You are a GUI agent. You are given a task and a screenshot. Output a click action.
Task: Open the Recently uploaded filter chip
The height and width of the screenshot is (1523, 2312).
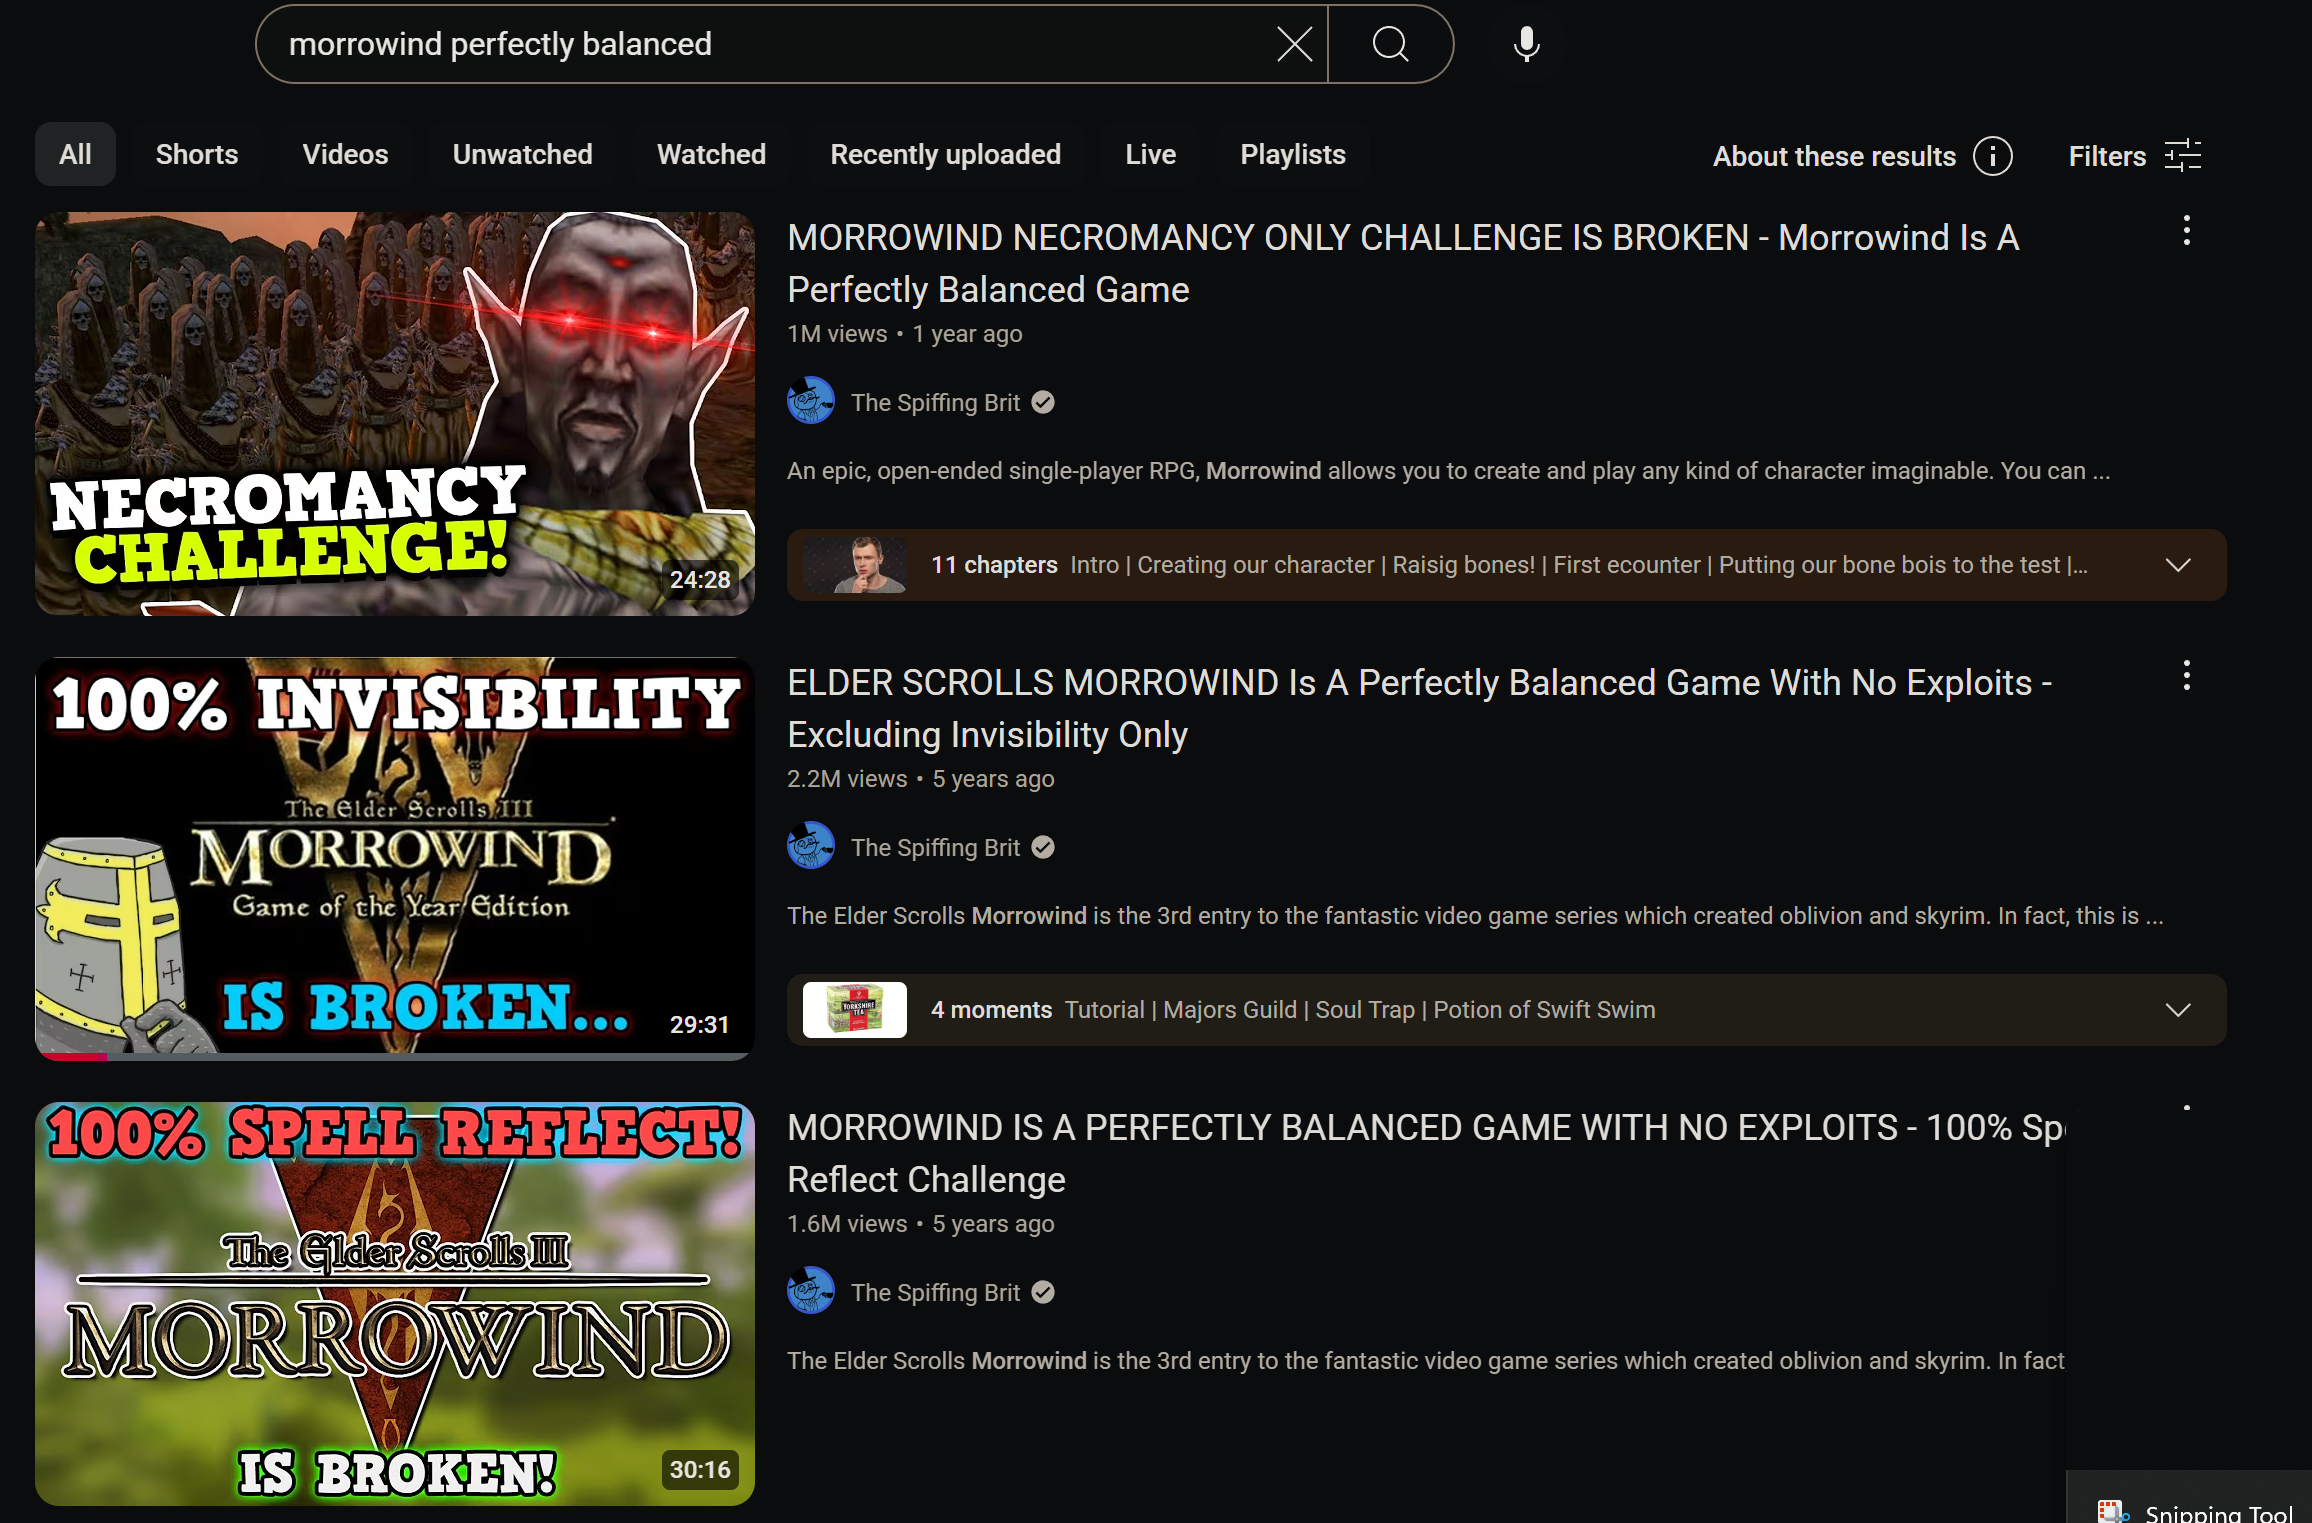click(x=945, y=155)
